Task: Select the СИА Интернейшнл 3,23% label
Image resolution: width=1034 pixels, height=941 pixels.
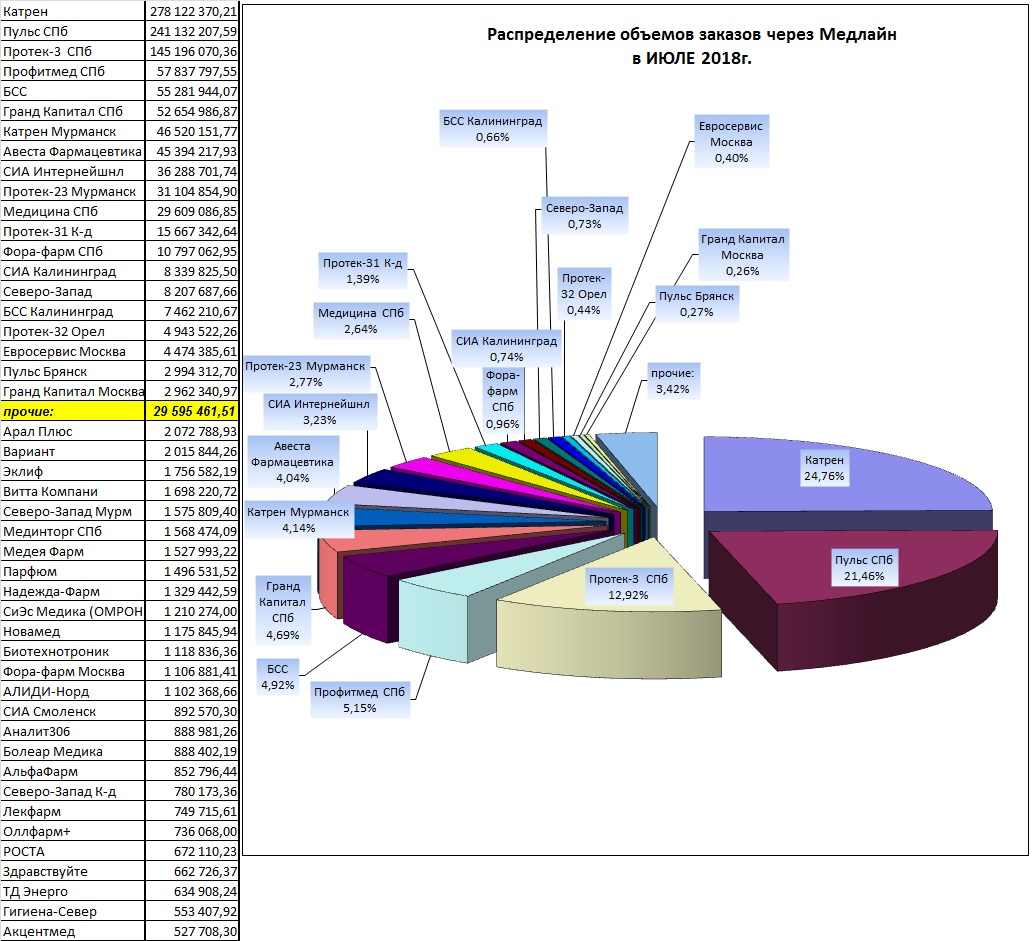Action: (x=319, y=411)
